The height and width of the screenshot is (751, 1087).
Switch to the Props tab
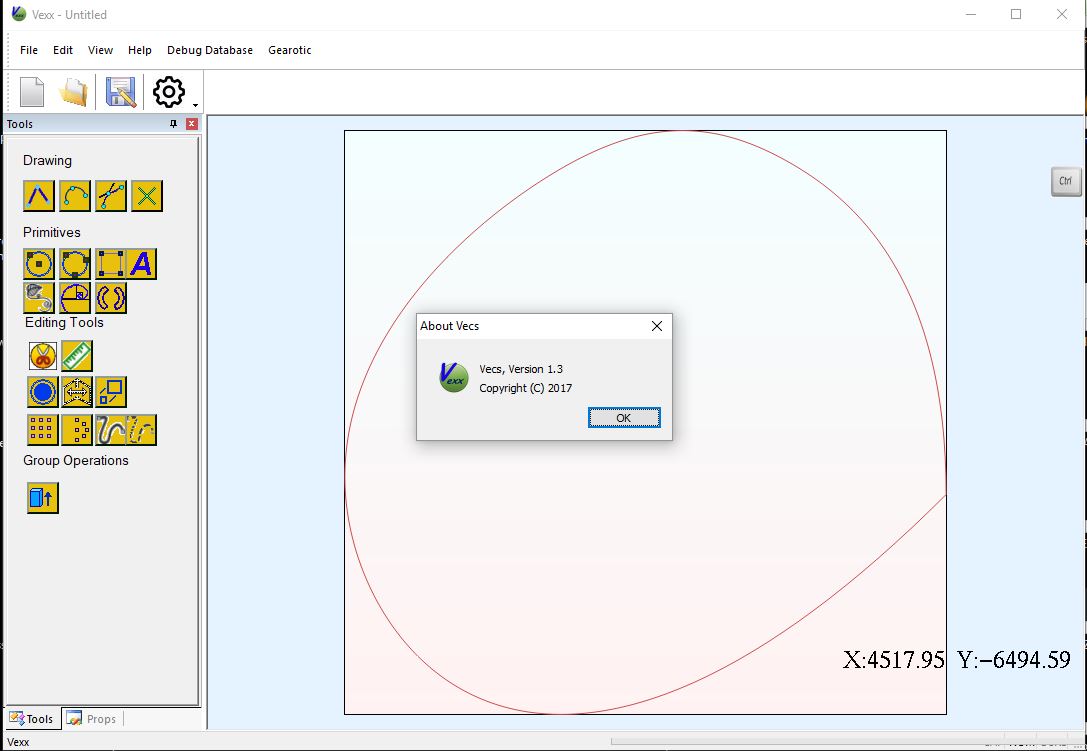(92, 719)
